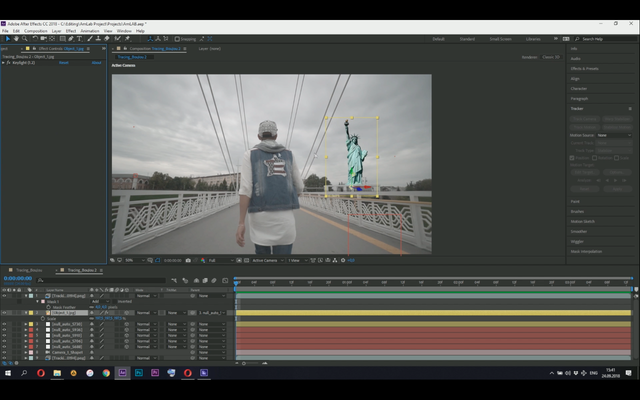Toggle visibility of Object_1.jpg layer
Screen dimensions: 640x400
coord(4,313)
